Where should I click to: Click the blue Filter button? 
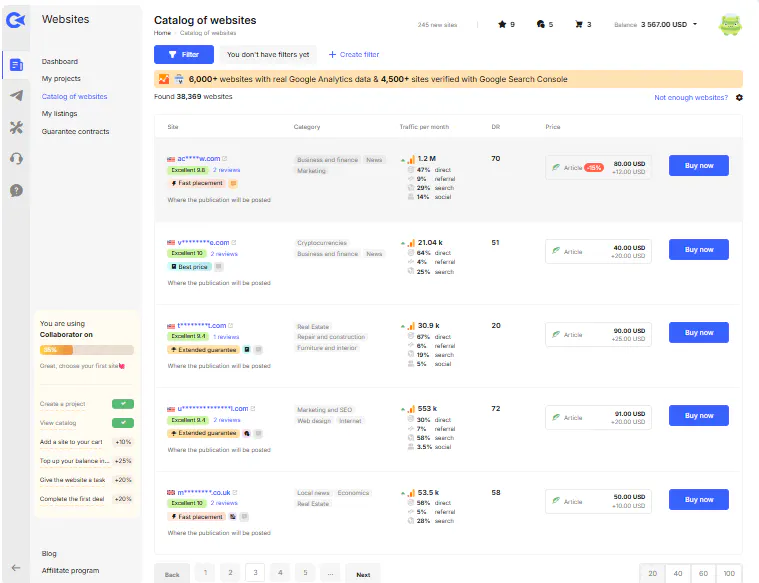(x=184, y=54)
